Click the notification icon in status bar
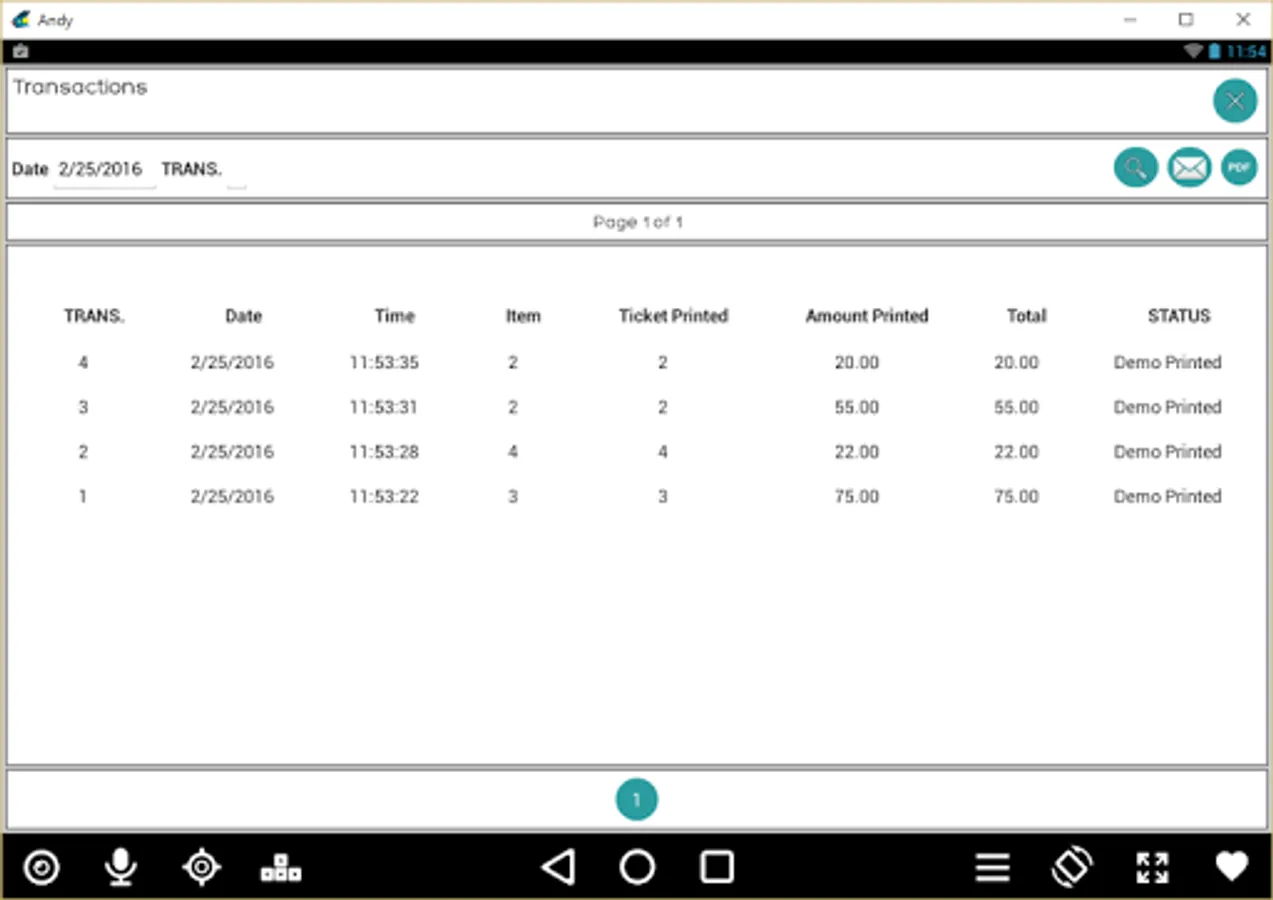 coord(21,51)
